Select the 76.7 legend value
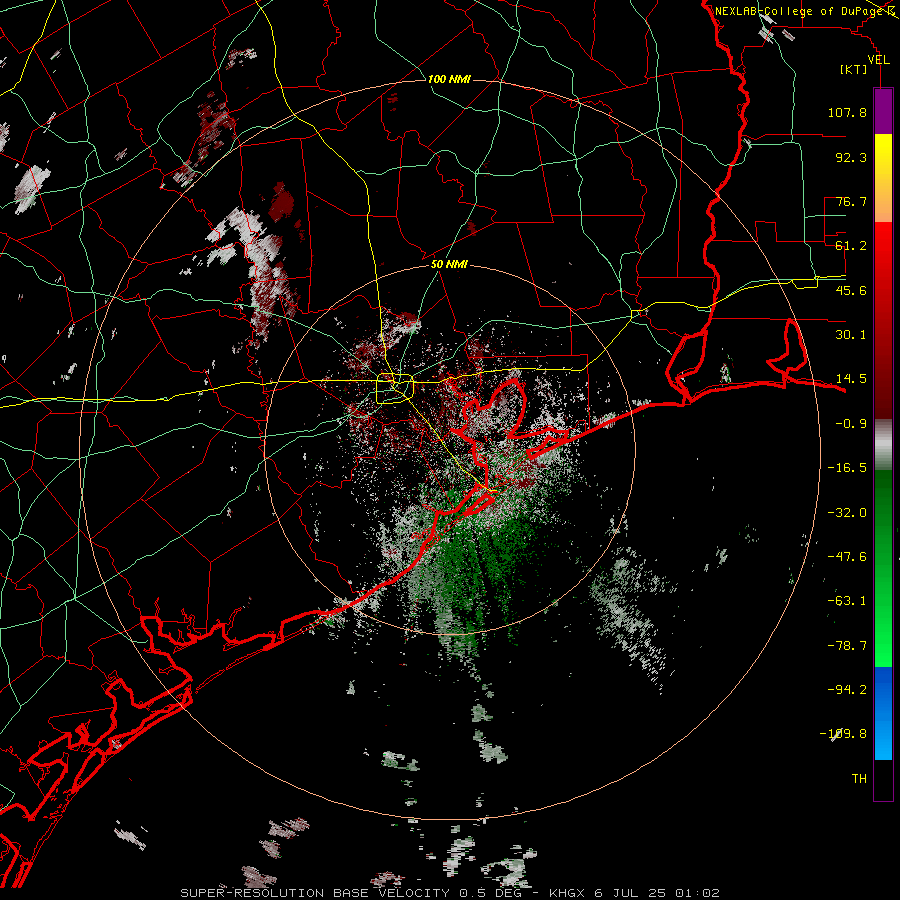Viewport: 900px width, 900px height. coord(851,201)
